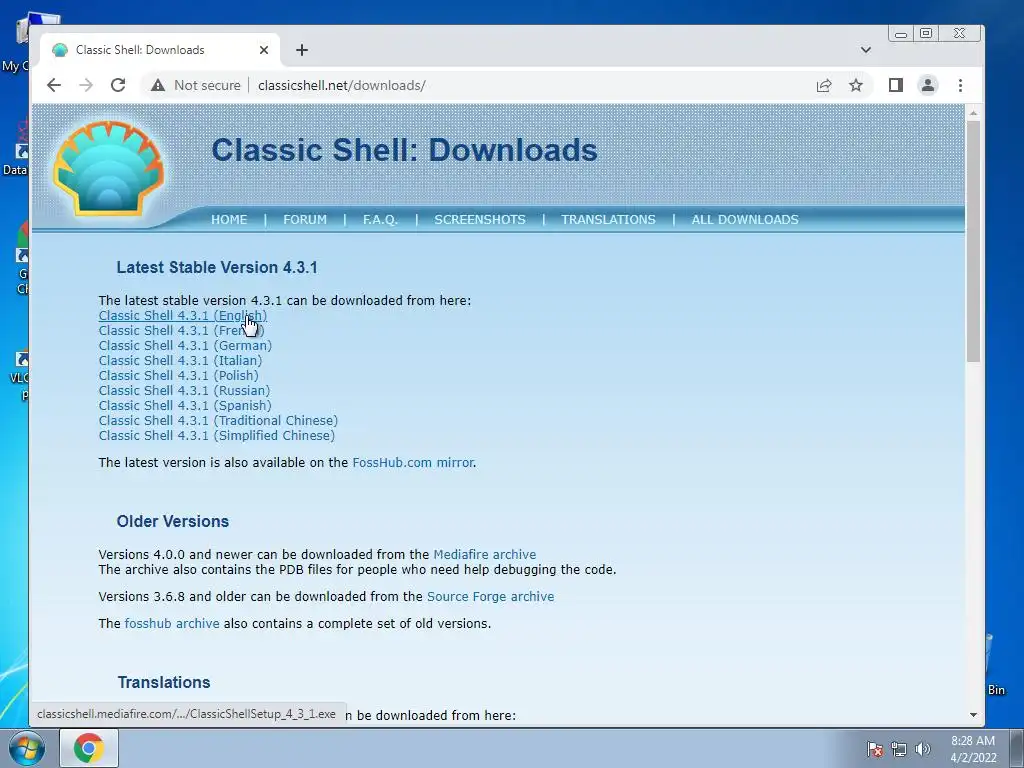Open the FORUM menu item

305,219
